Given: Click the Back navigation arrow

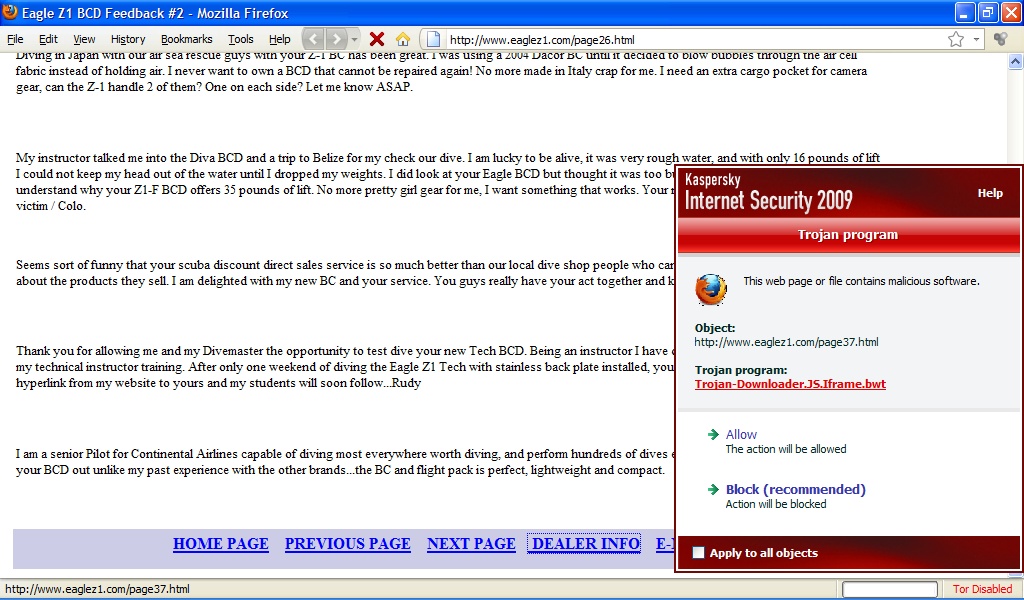Looking at the screenshot, I should [314, 39].
